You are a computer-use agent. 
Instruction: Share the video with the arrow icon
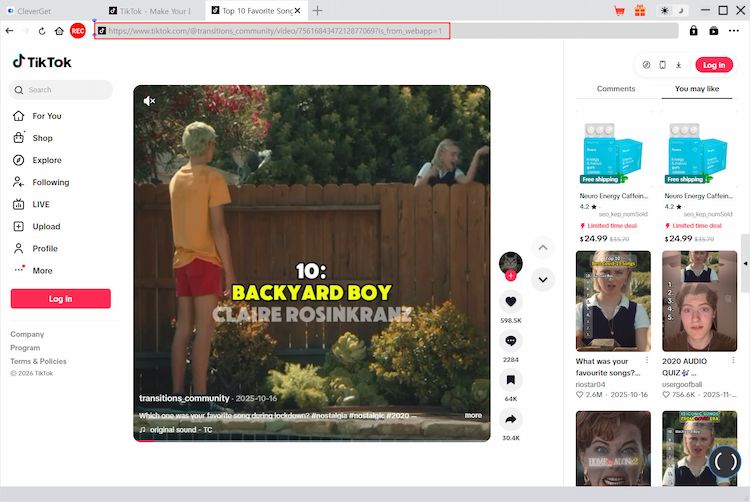pos(510,419)
